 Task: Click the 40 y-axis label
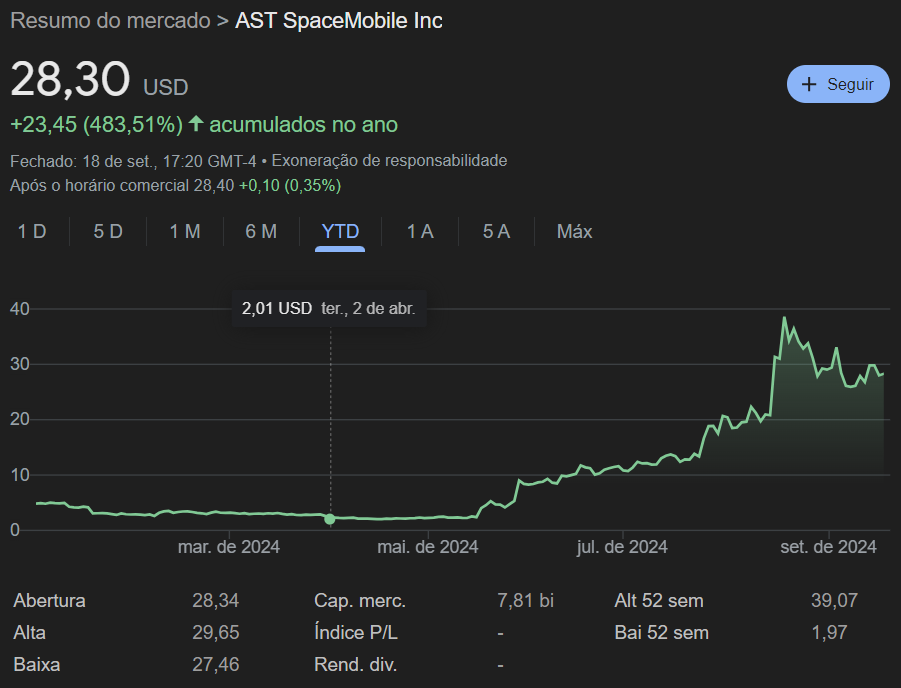click(x=20, y=309)
